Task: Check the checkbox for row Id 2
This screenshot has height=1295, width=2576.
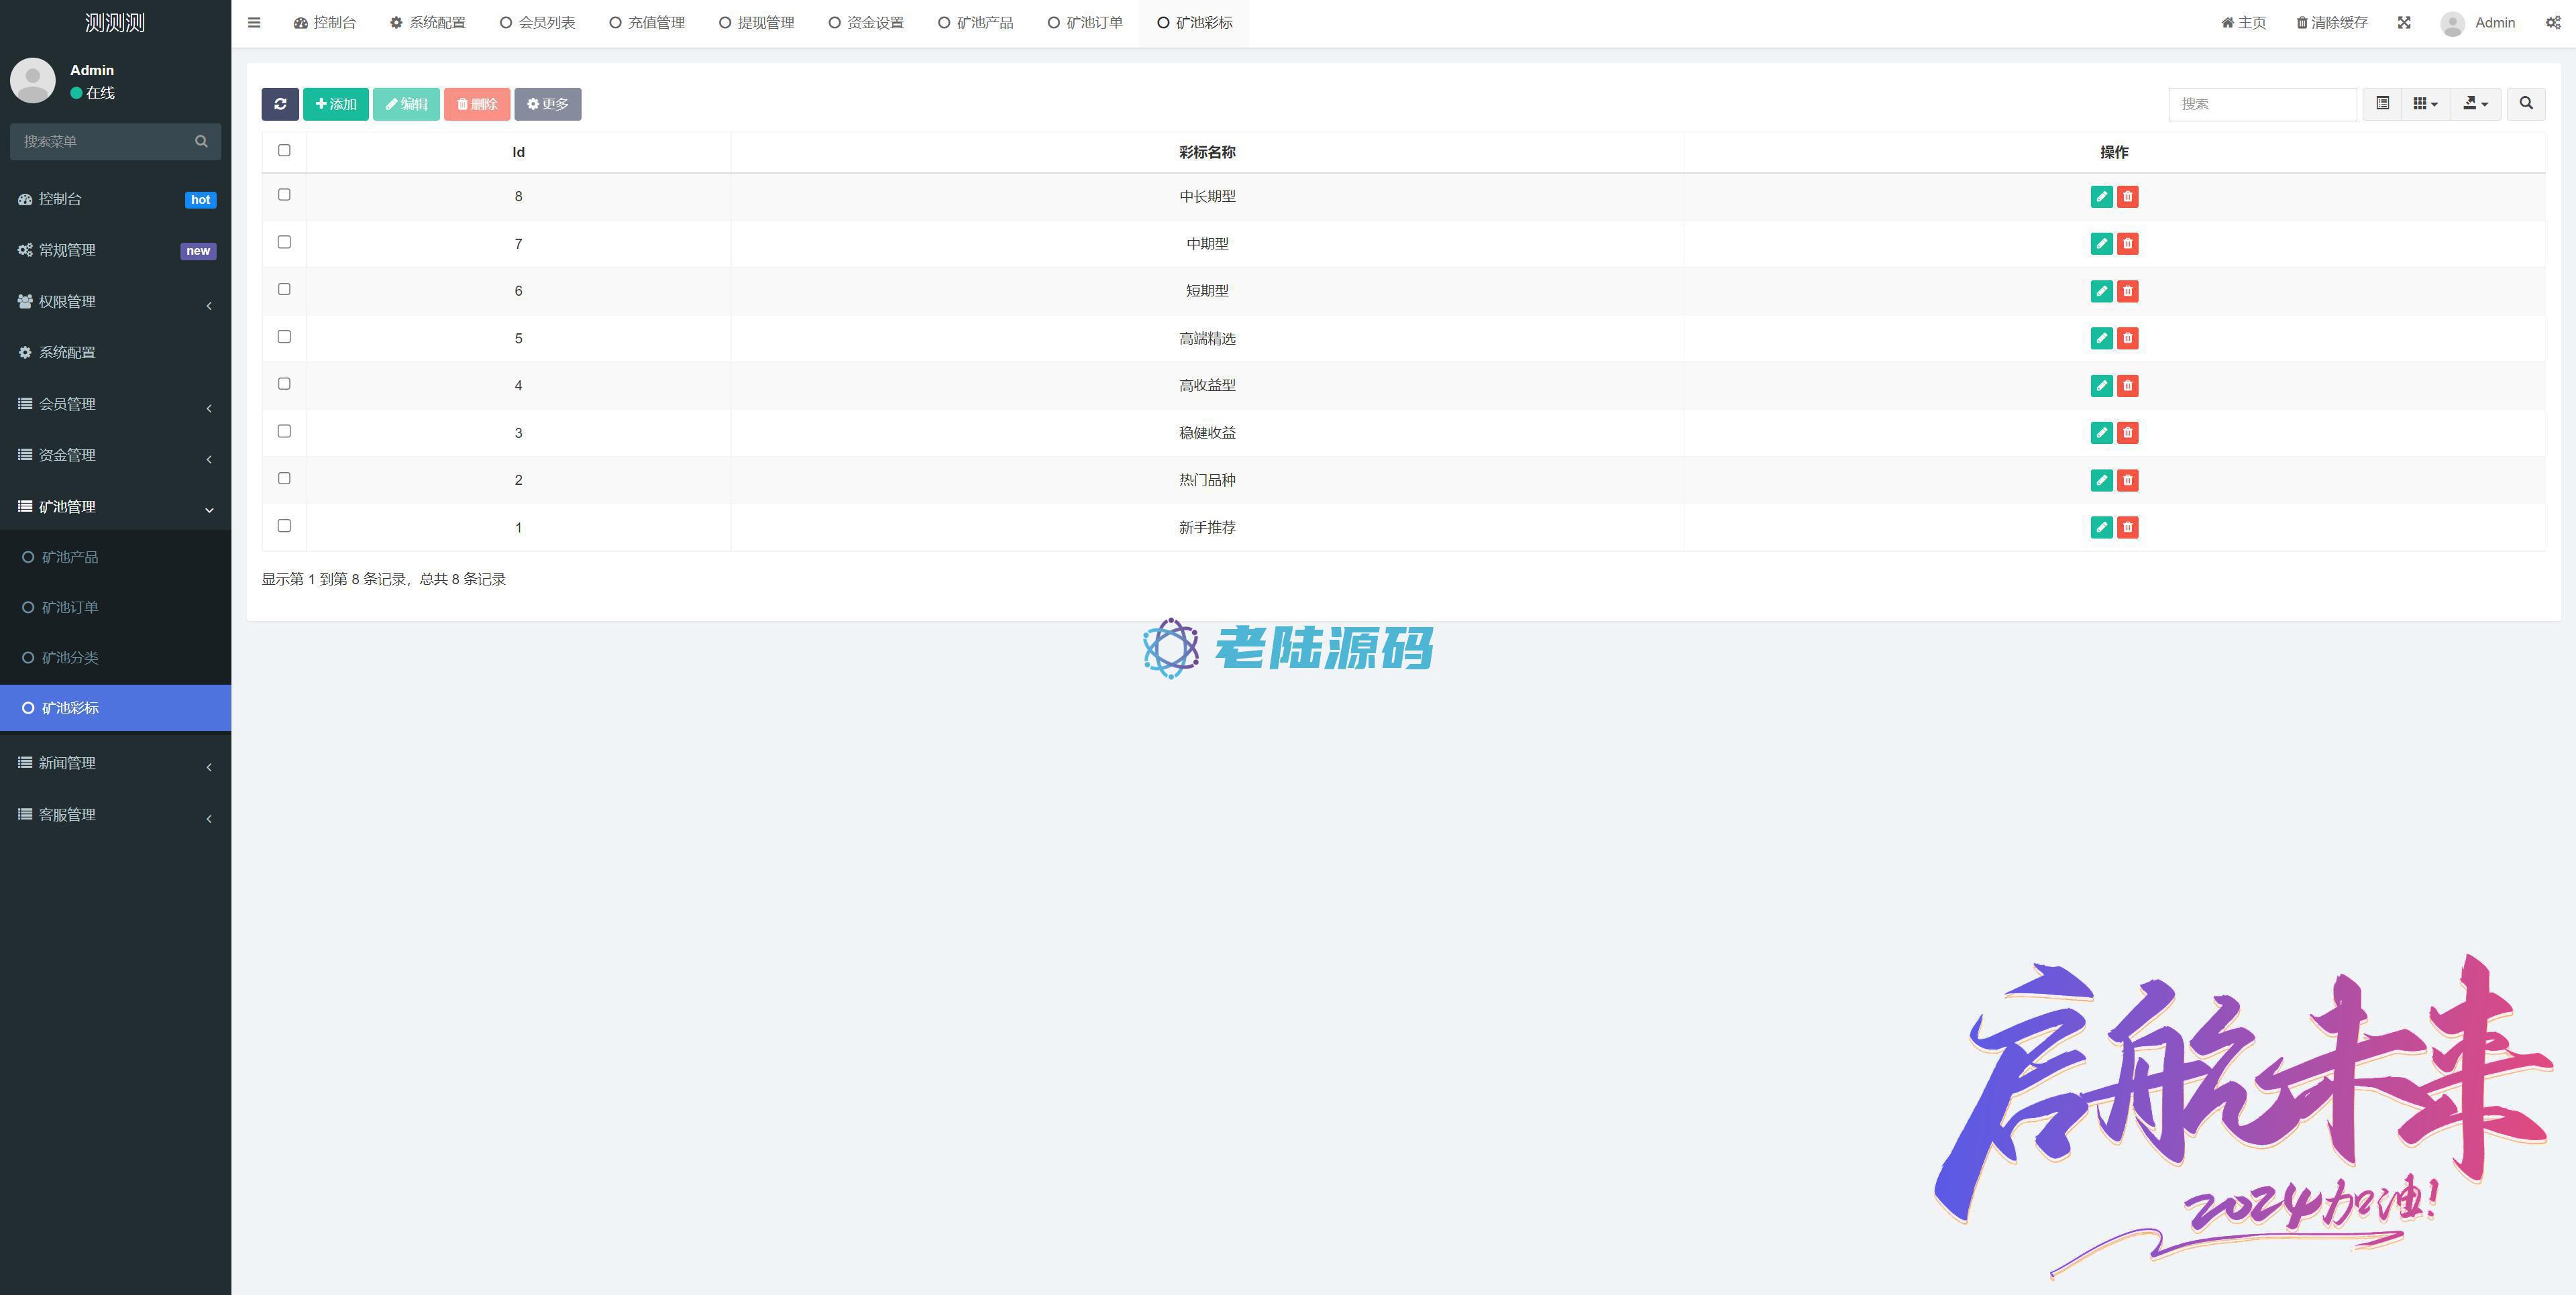Action: click(x=284, y=478)
